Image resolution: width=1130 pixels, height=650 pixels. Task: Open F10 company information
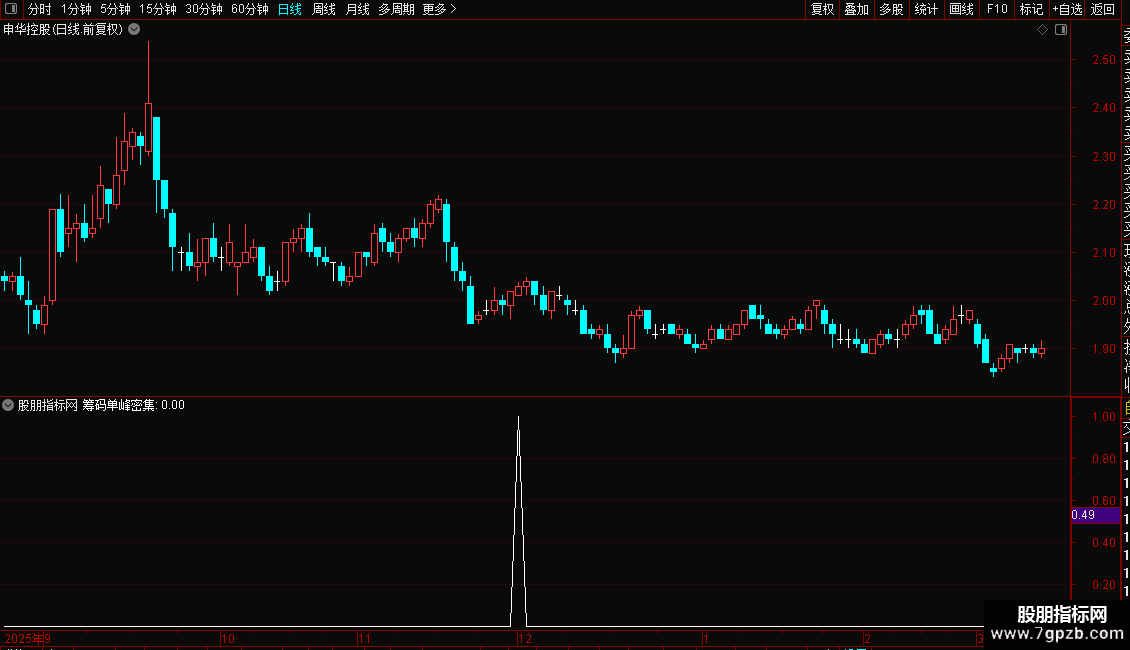tap(997, 9)
